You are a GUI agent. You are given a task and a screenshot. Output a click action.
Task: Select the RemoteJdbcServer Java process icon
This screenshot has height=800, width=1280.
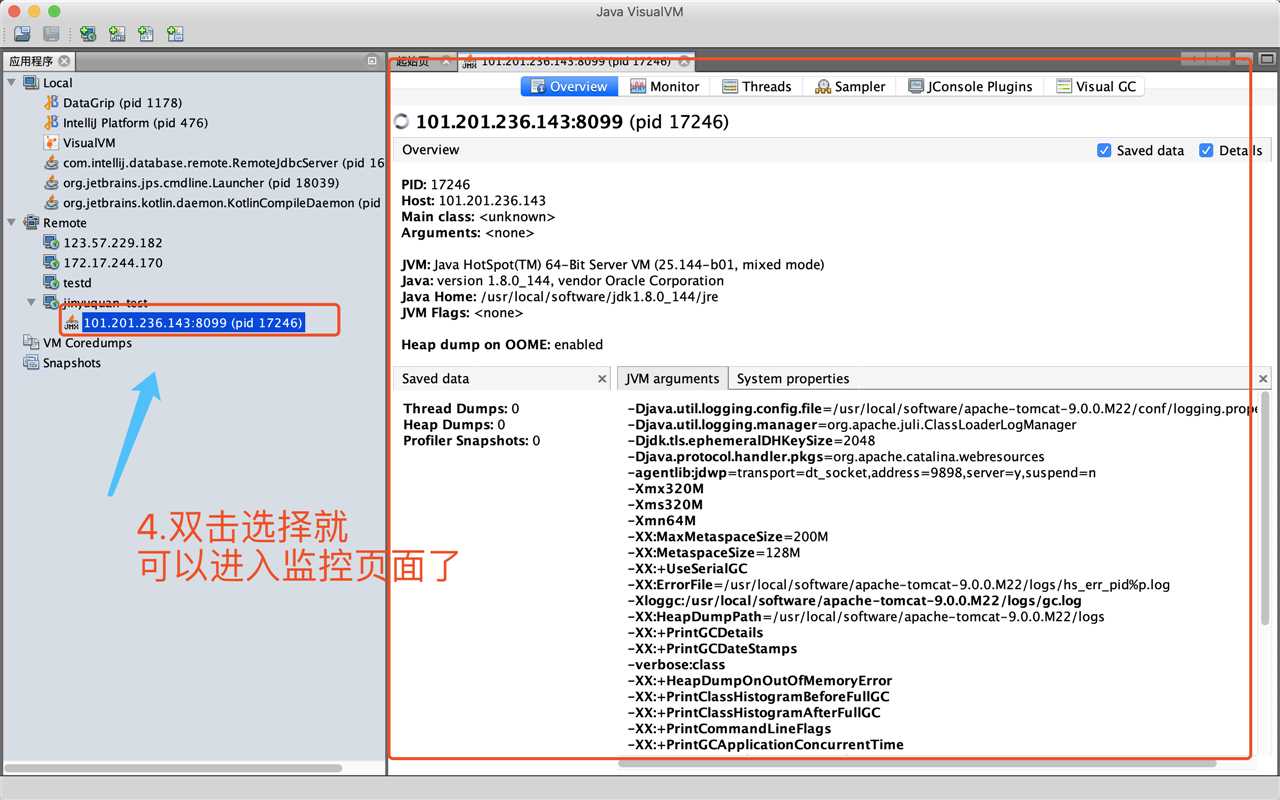[51, 163]
